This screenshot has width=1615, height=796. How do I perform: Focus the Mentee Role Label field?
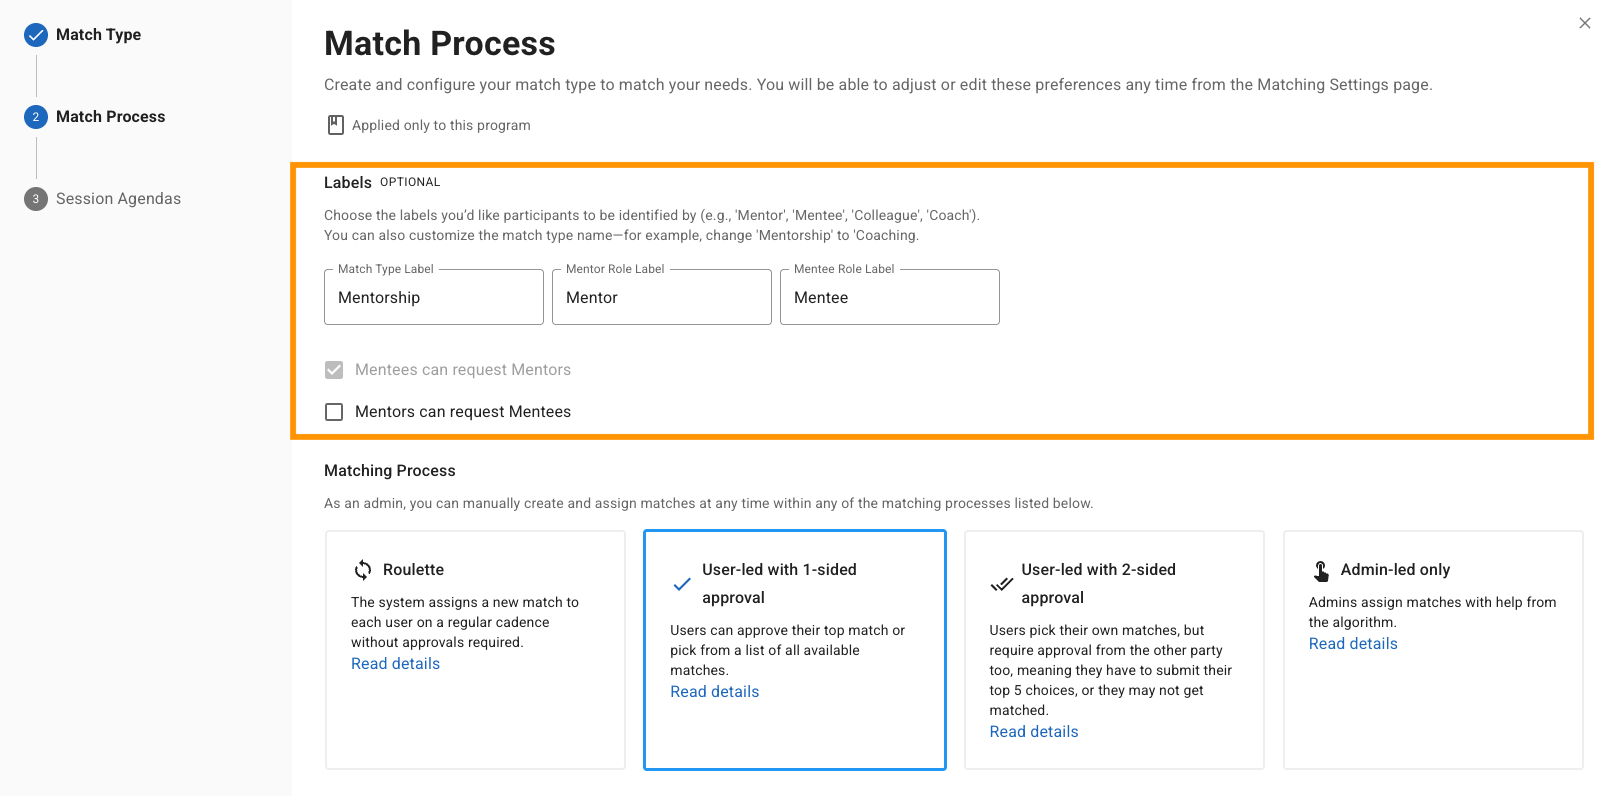[889, 298]
